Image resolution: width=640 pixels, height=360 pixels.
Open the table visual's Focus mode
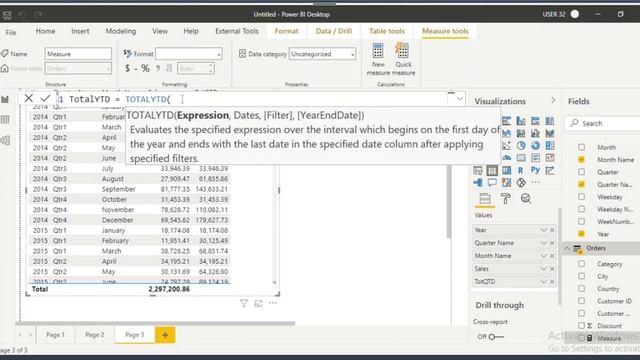[x=258, y=303]
